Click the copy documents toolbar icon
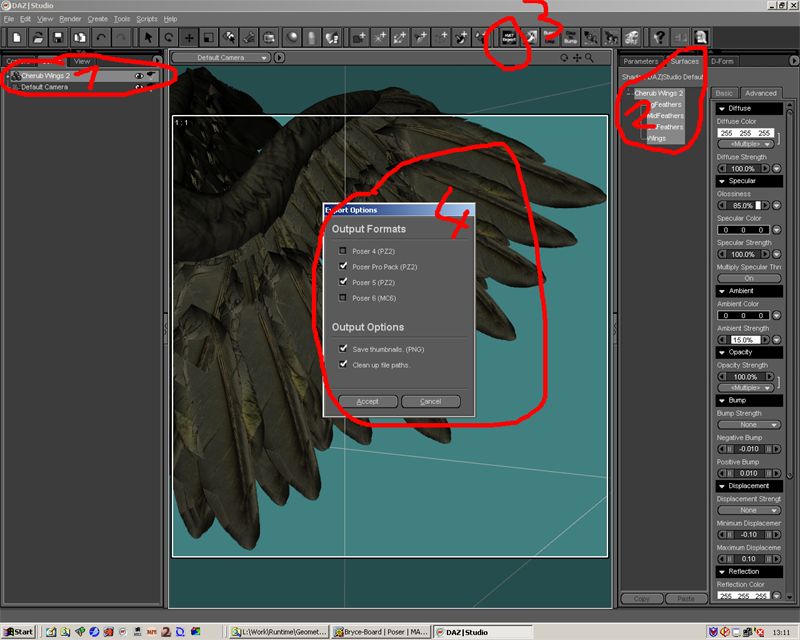The image size is (800, 640). (x=80, y=37)
